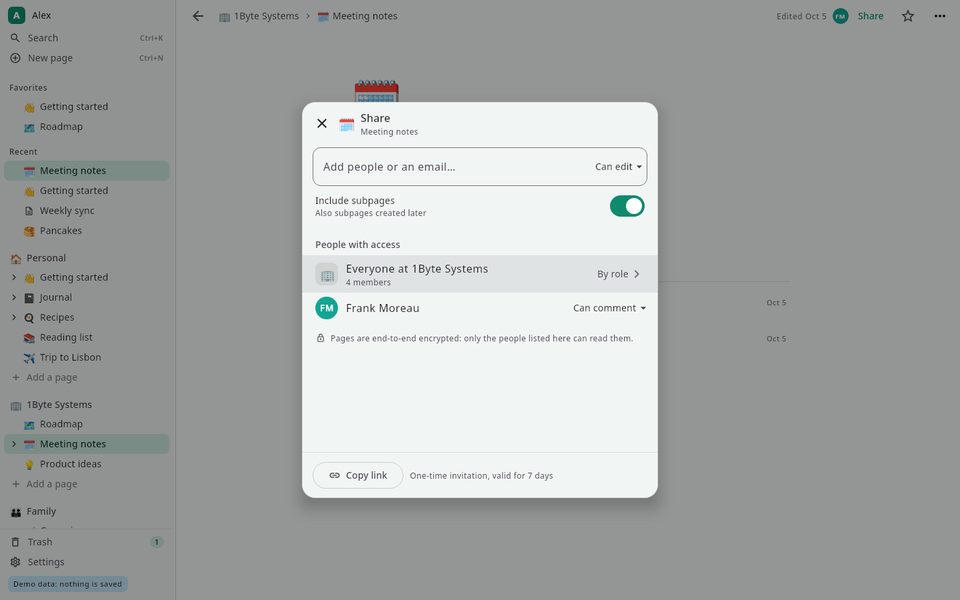
Task: Open Settings in the sidebar
Action: pyautogui.click(x=86, y=562)
